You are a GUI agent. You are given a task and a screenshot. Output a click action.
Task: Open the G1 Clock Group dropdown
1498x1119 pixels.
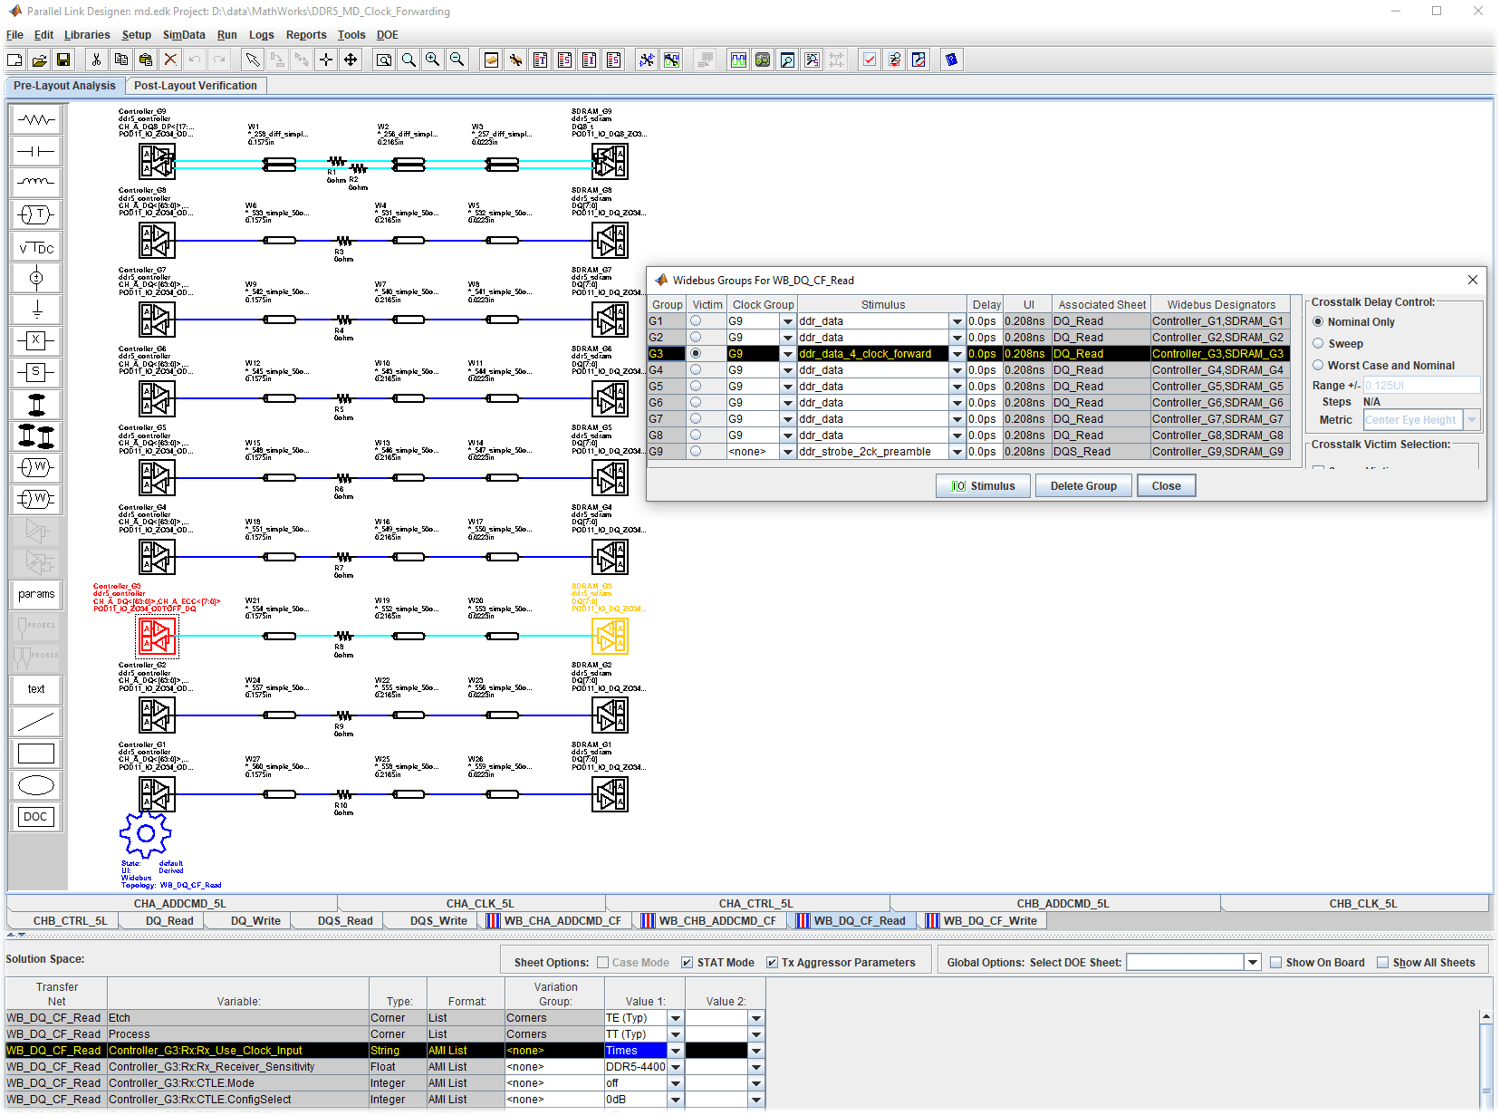[787, 321]
